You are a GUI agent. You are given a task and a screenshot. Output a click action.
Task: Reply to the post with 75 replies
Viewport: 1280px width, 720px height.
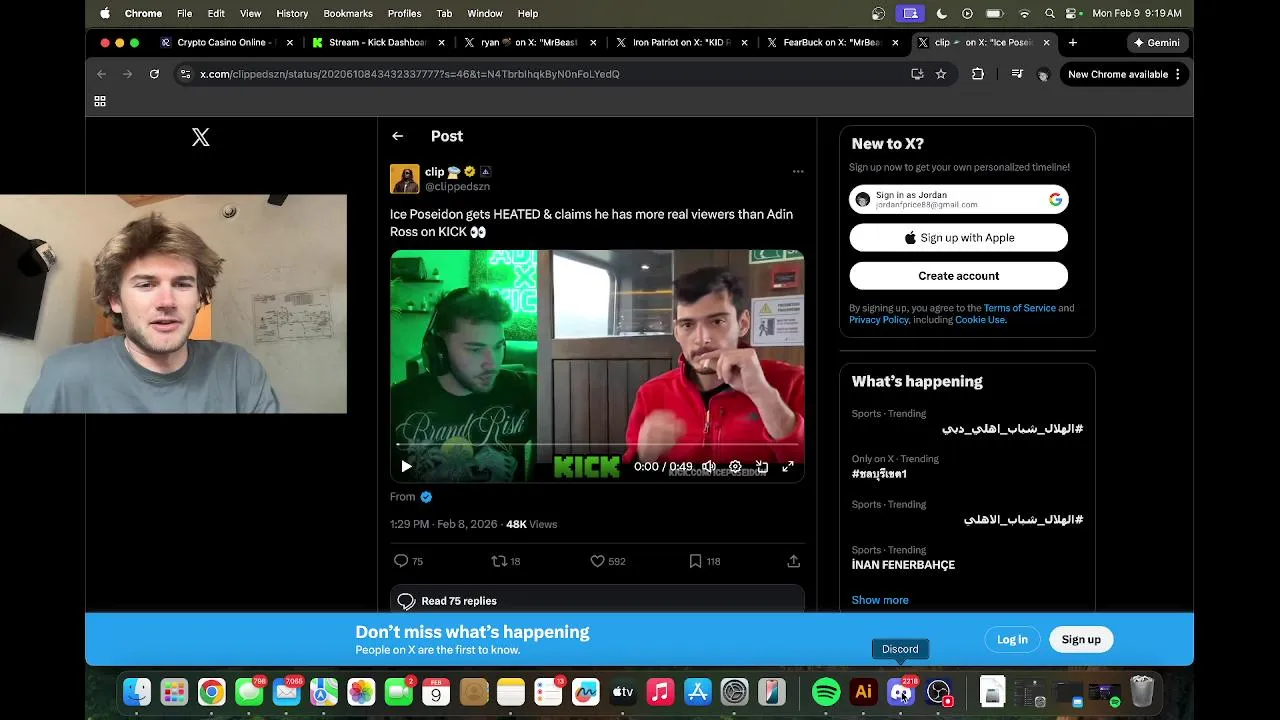click(x=408, y=561)
